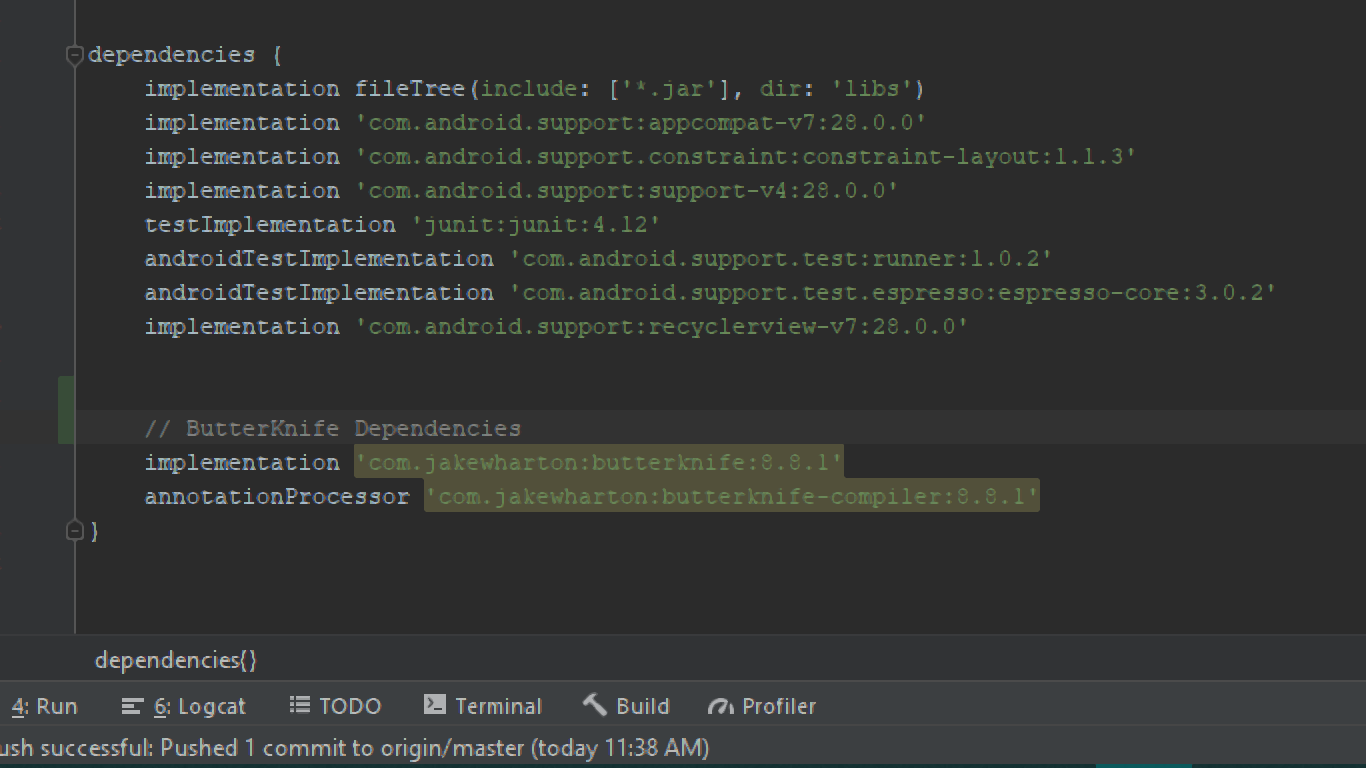Click the espresso-core:3.0.2 dependency string
This screenshot has height=768, width=1366.
(893, 293)
